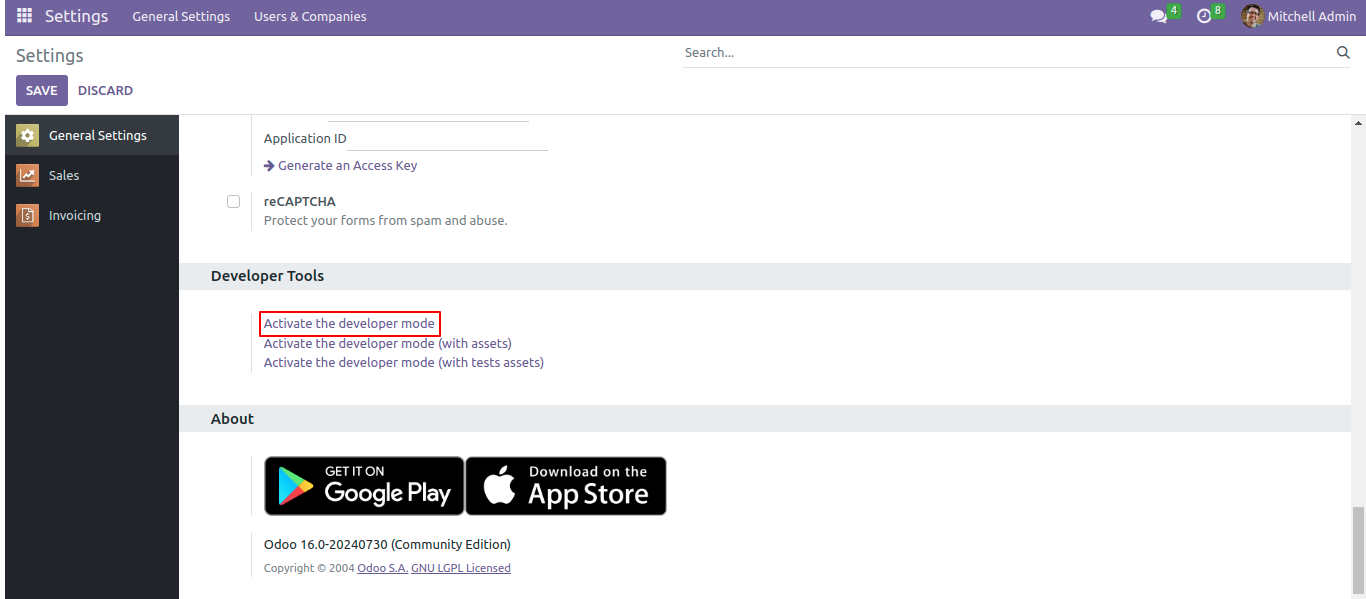Click the Settings app title
The image size is (1366, 599).
point(76,17)
